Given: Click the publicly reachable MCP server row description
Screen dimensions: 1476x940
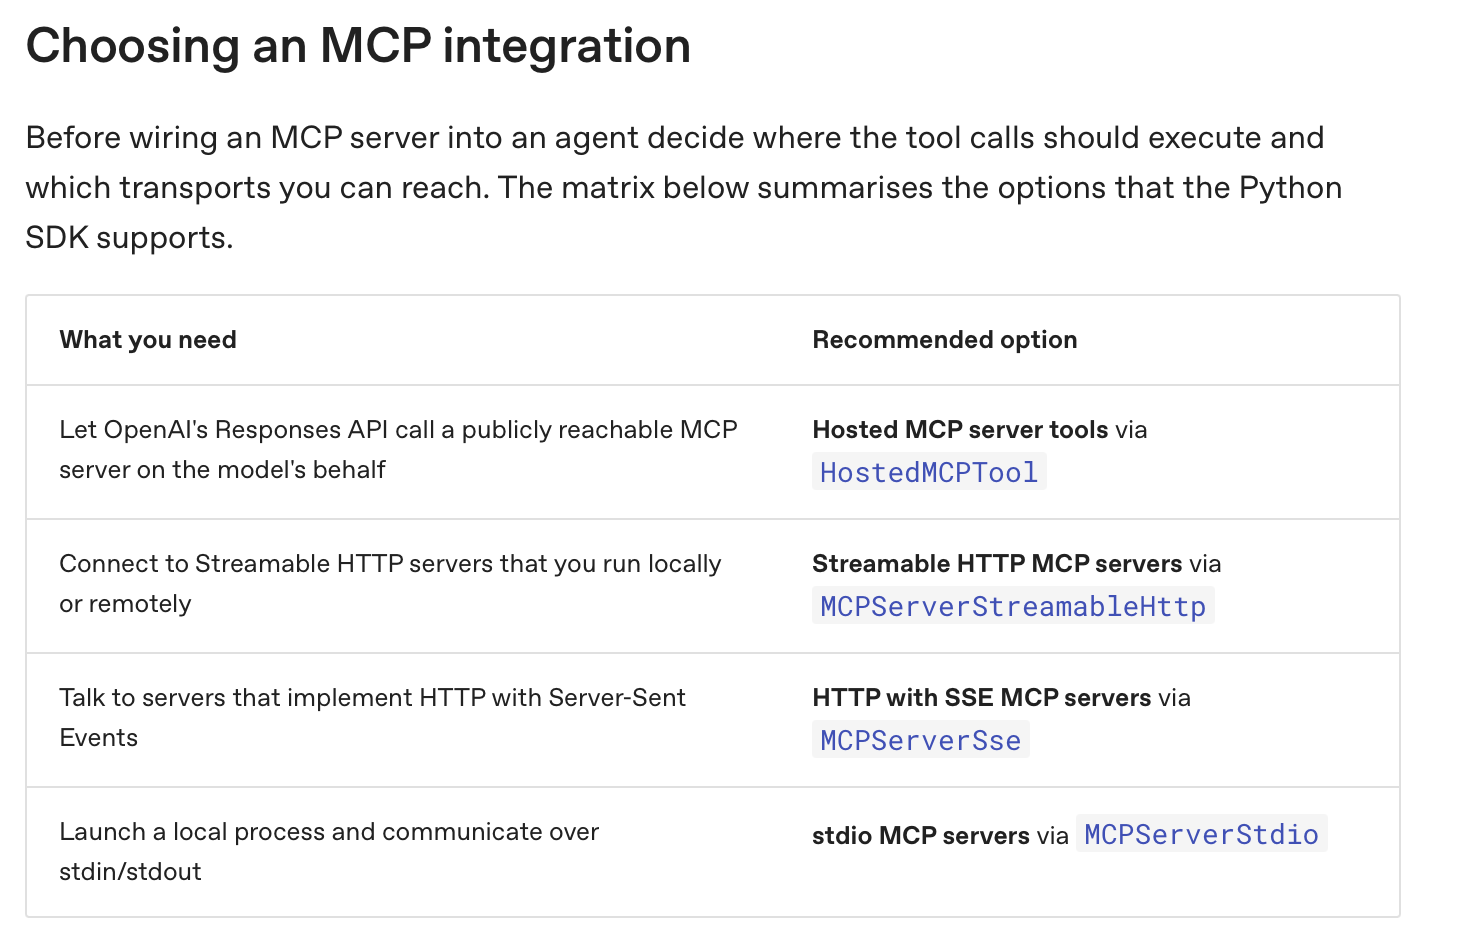Looking at the screenshot, I should tap(398, 450).
